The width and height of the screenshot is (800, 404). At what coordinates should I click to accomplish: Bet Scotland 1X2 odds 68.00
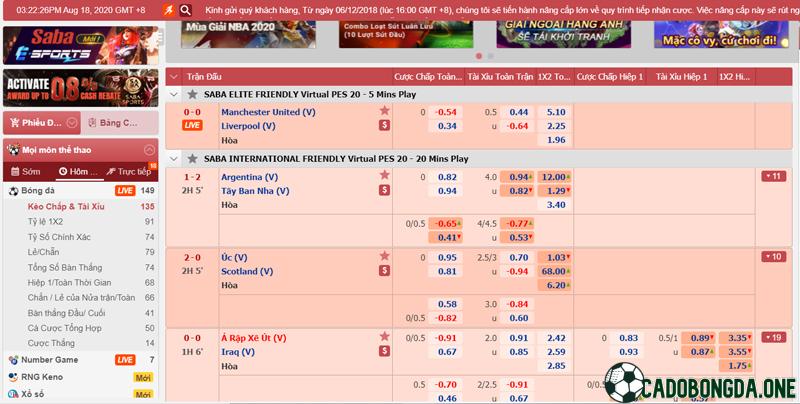(556, 271)
